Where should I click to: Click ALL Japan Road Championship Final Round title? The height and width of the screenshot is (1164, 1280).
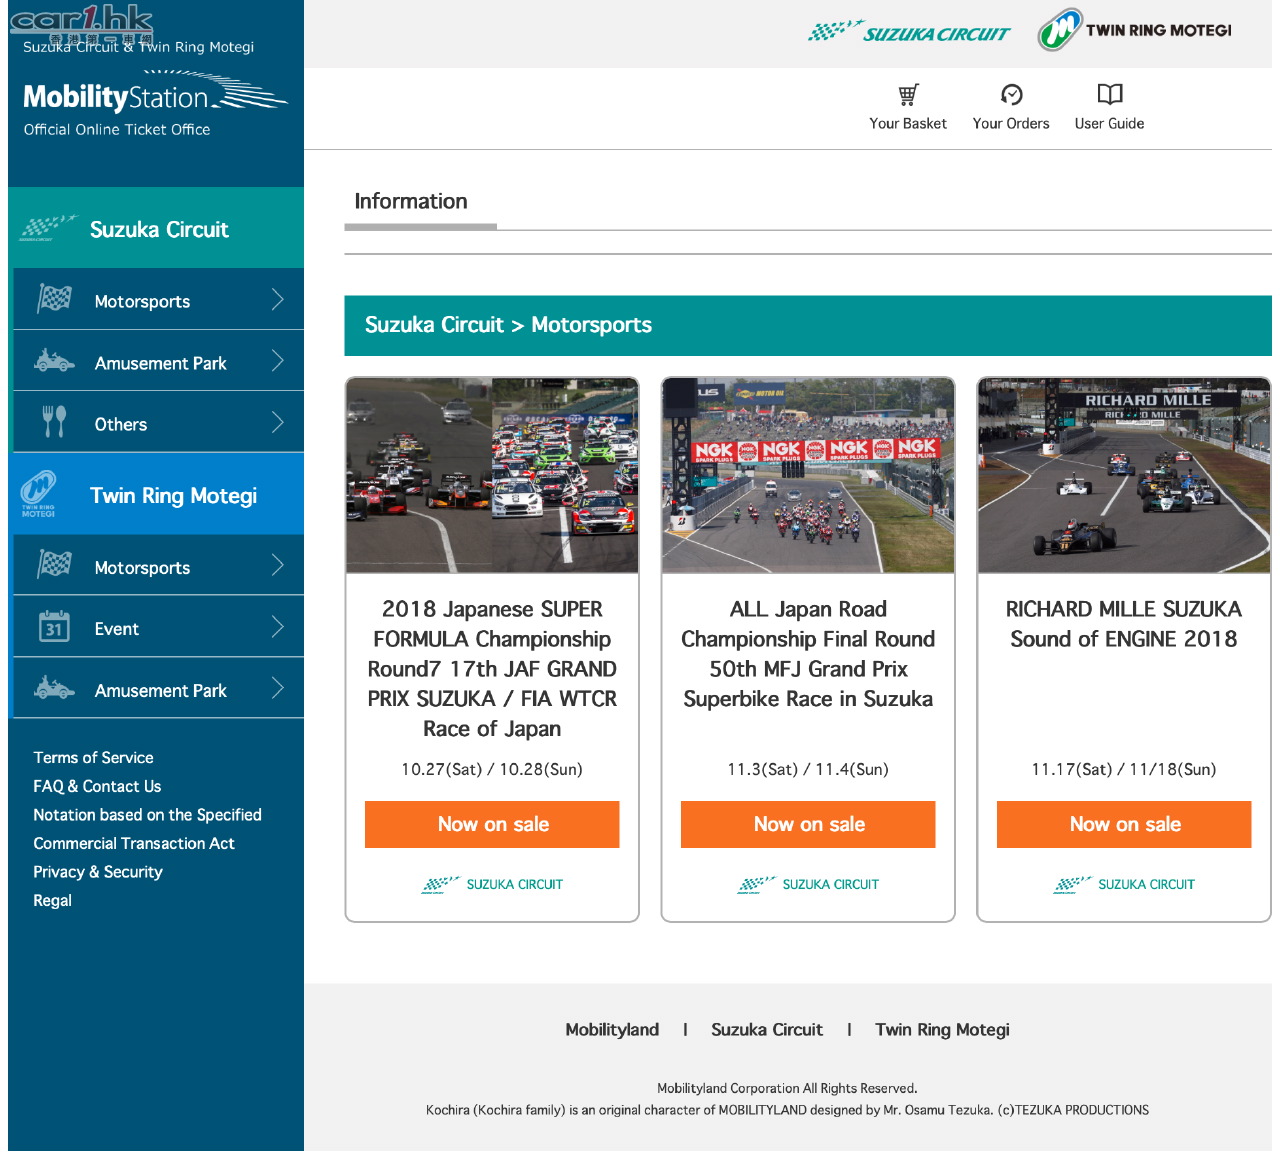tap(808, 653)
